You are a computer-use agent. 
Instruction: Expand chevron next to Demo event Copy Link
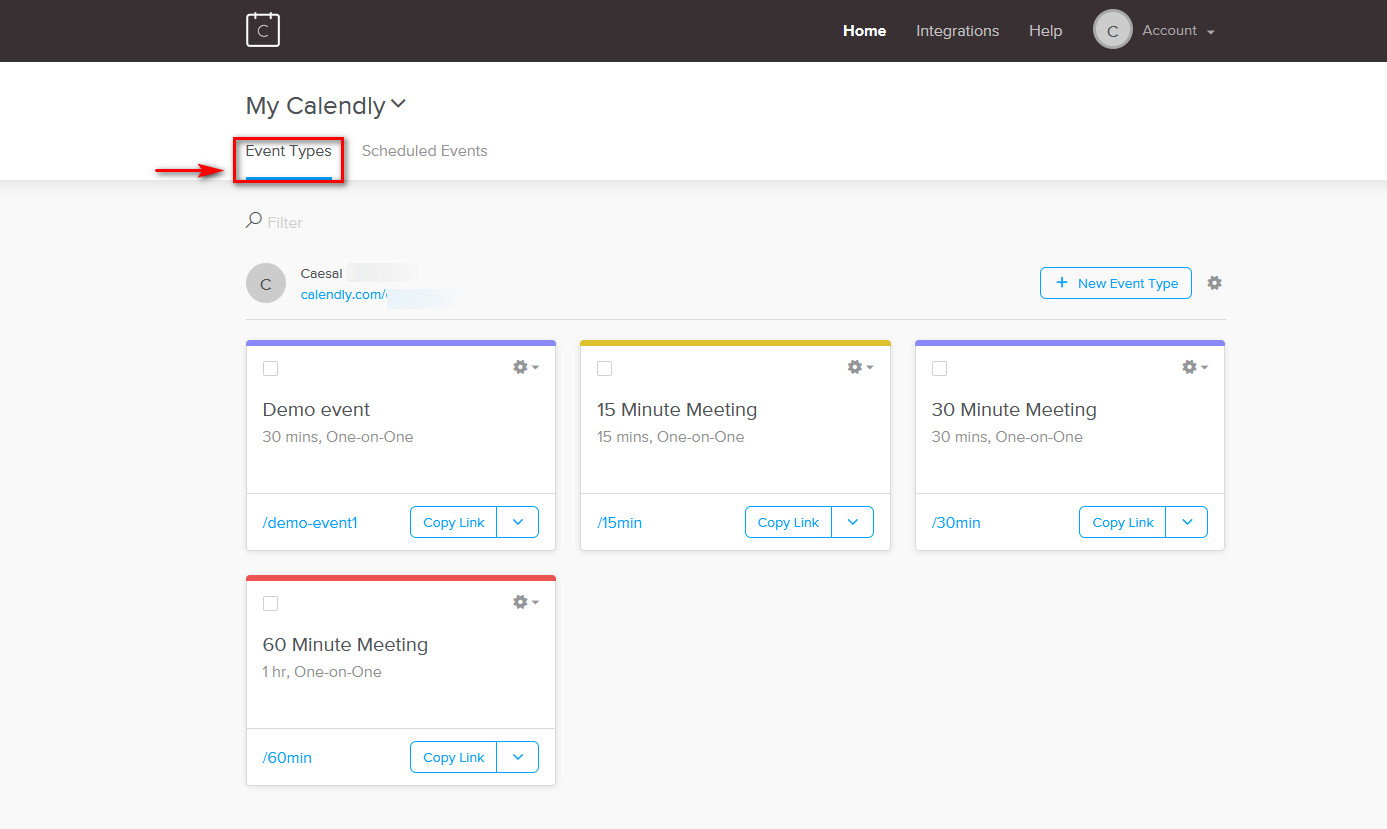[x=518, y=522]
